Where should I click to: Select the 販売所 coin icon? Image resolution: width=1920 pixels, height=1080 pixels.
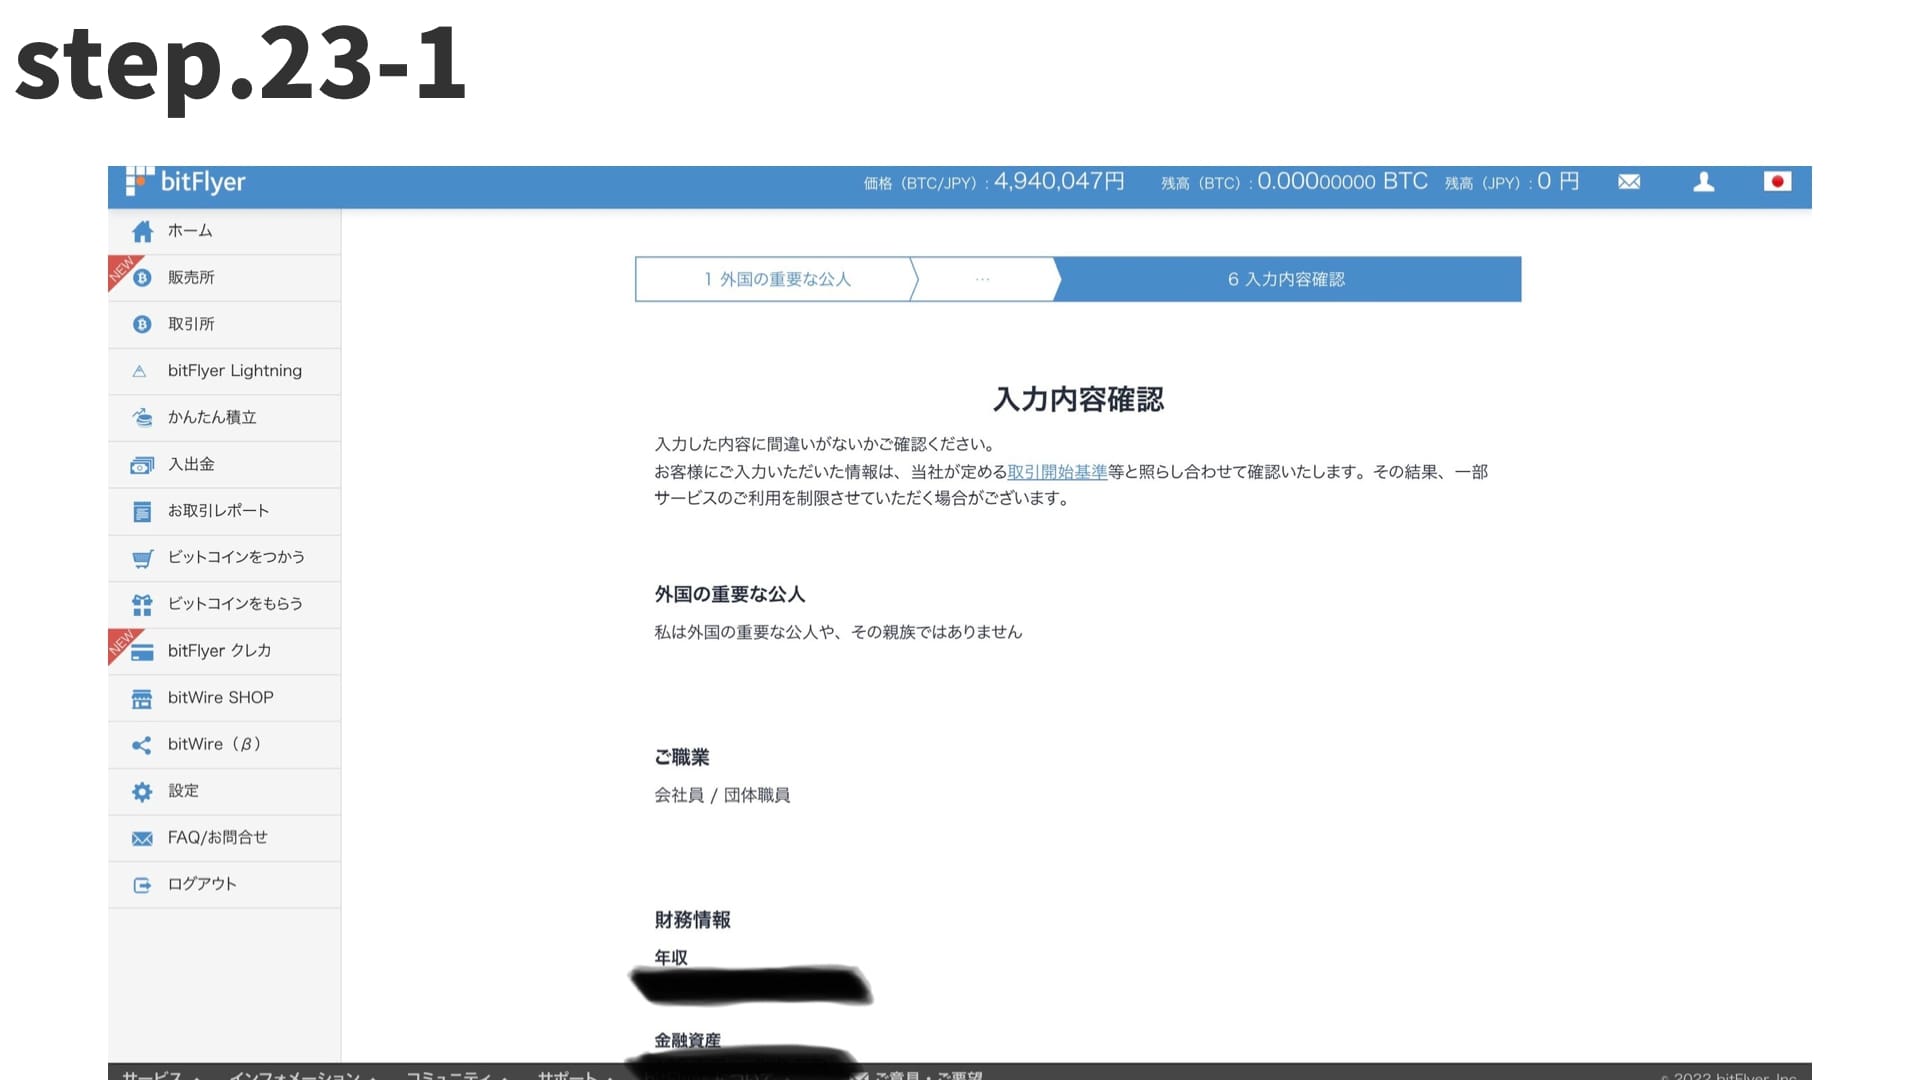[x=141, y=277]
